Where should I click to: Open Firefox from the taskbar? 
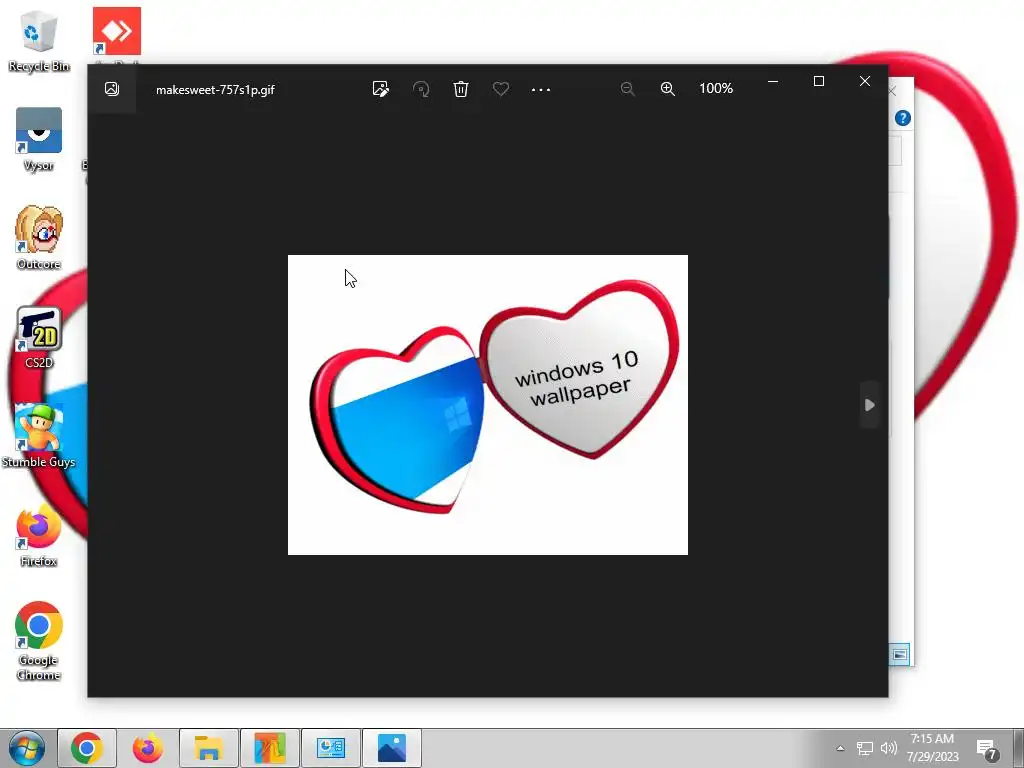click(x=148, y=748)
